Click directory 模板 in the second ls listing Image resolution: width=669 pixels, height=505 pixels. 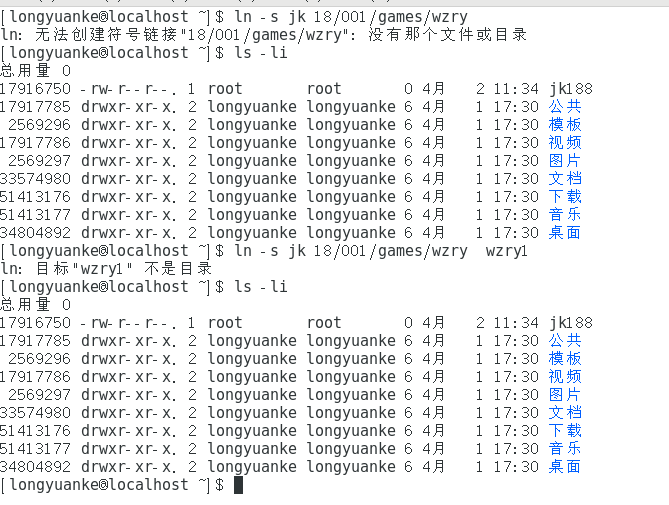[x=565, y=359]
